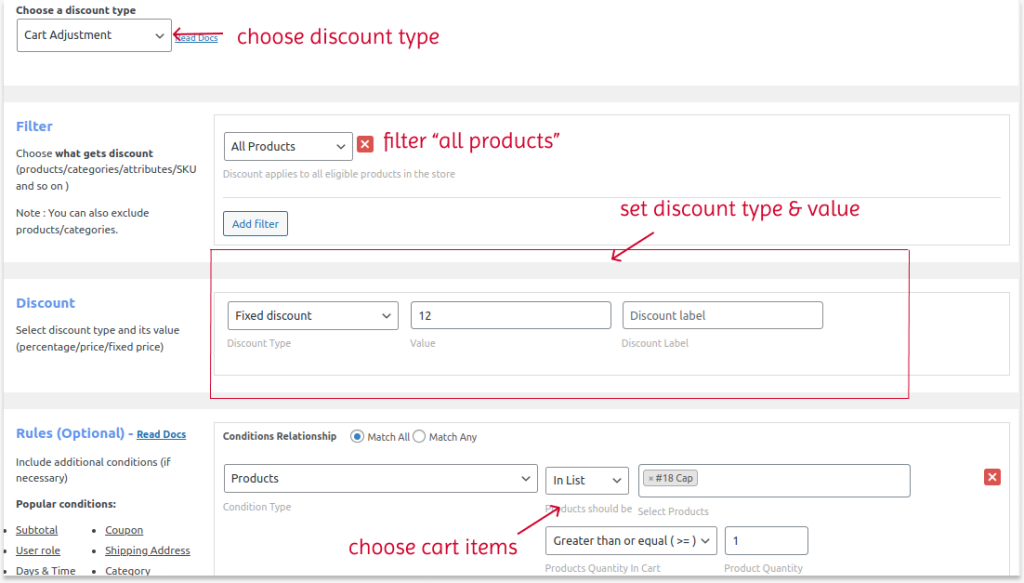
Task: Click the "Shipping Address" condition link
Action: [x=147, y=550]
